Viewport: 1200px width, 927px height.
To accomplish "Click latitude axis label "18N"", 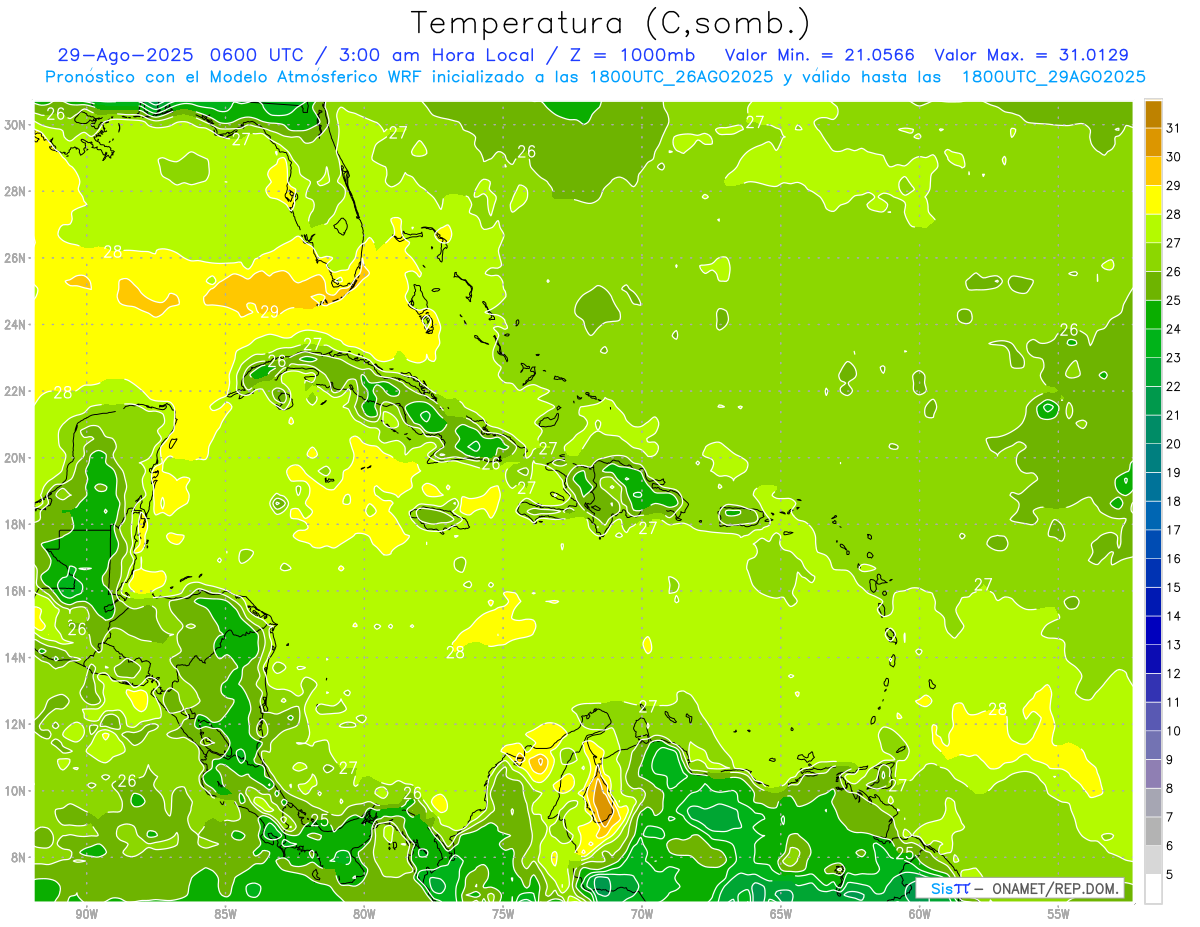I will (x=17, y=524).
